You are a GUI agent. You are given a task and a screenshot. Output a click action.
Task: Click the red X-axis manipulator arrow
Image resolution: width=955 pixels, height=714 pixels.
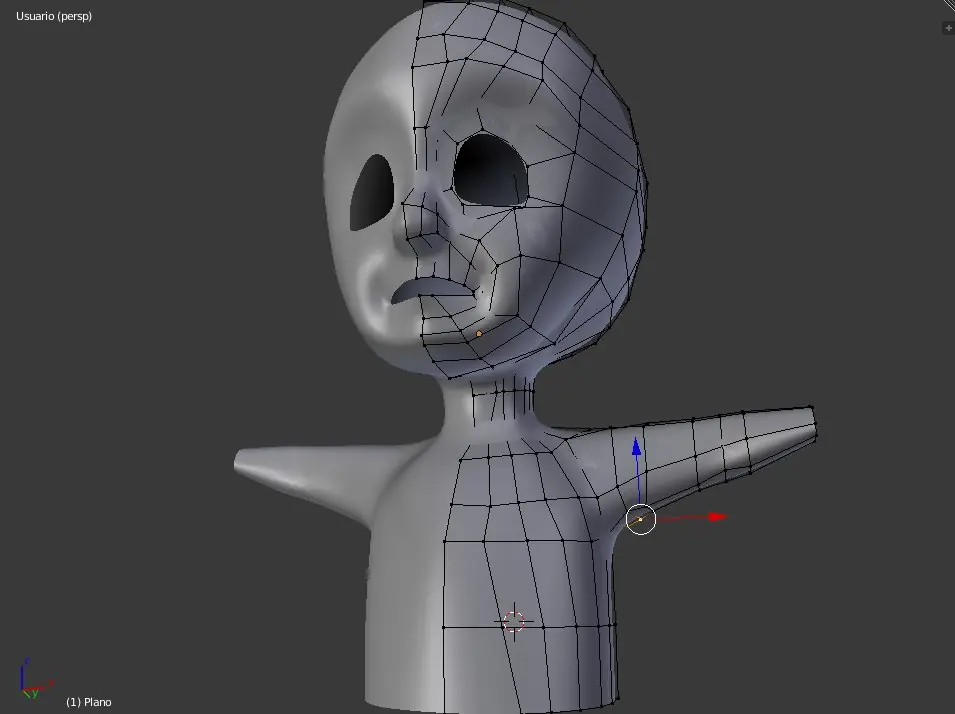715,517
